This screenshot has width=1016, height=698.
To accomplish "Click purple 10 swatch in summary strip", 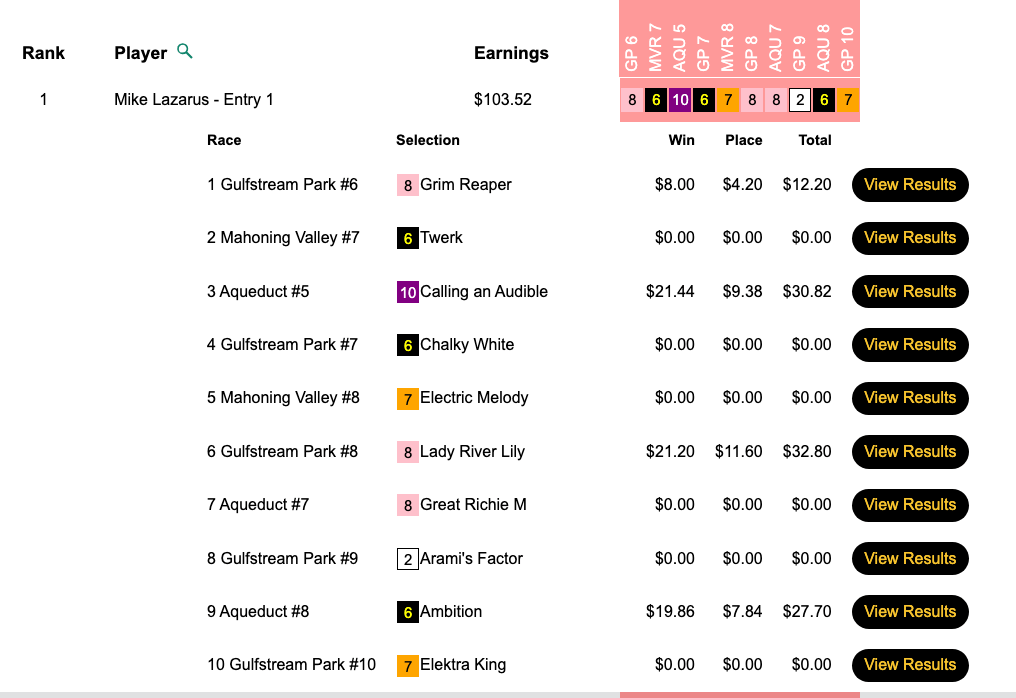I will [x=680, y=100].
